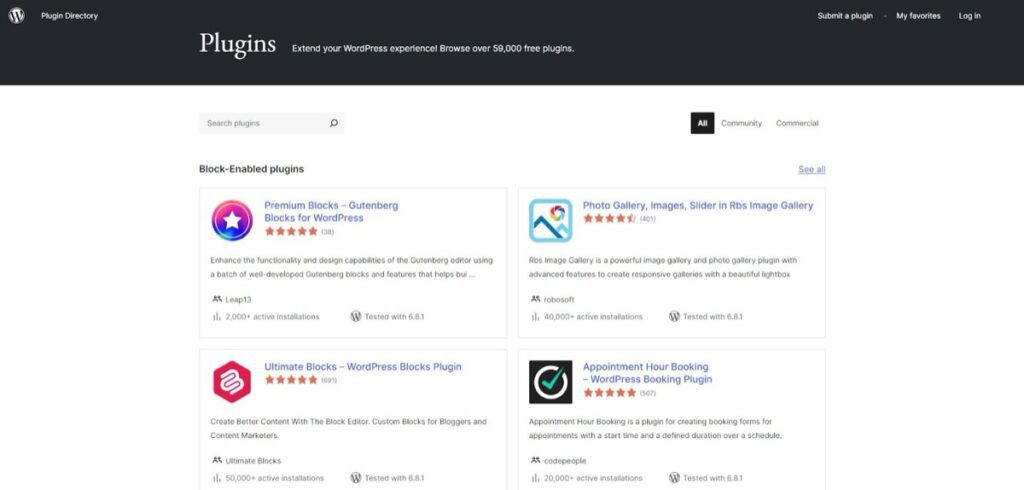Go to My favorites

click(x=918, y=16)
